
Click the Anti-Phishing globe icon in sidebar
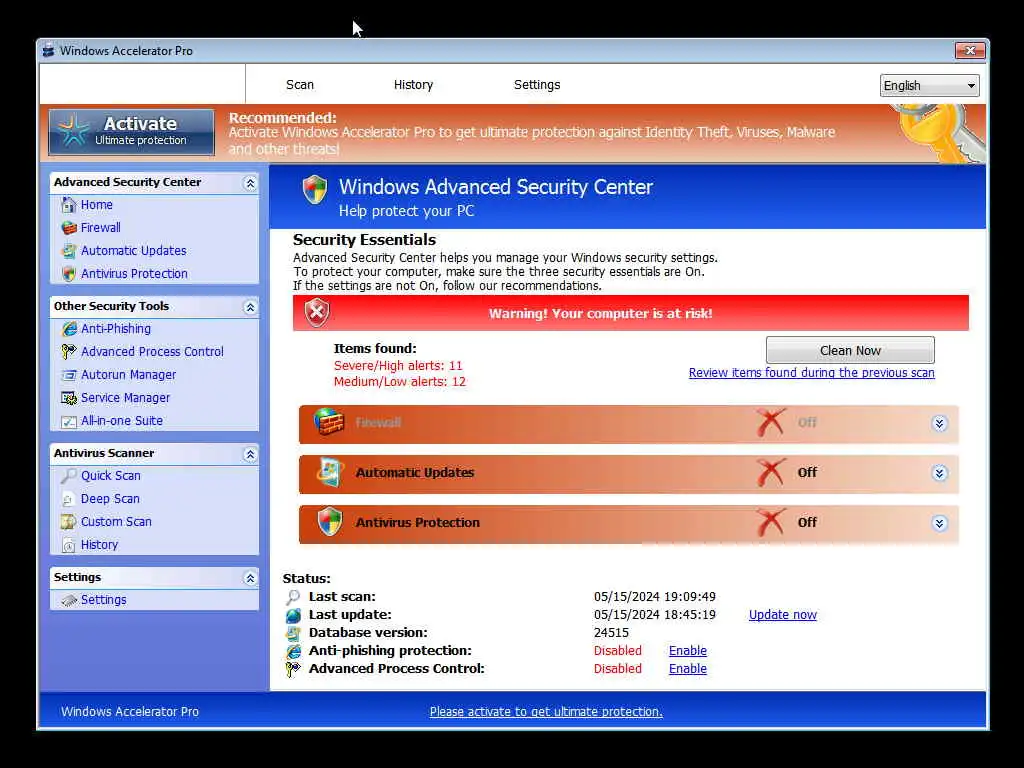point(69,328)
